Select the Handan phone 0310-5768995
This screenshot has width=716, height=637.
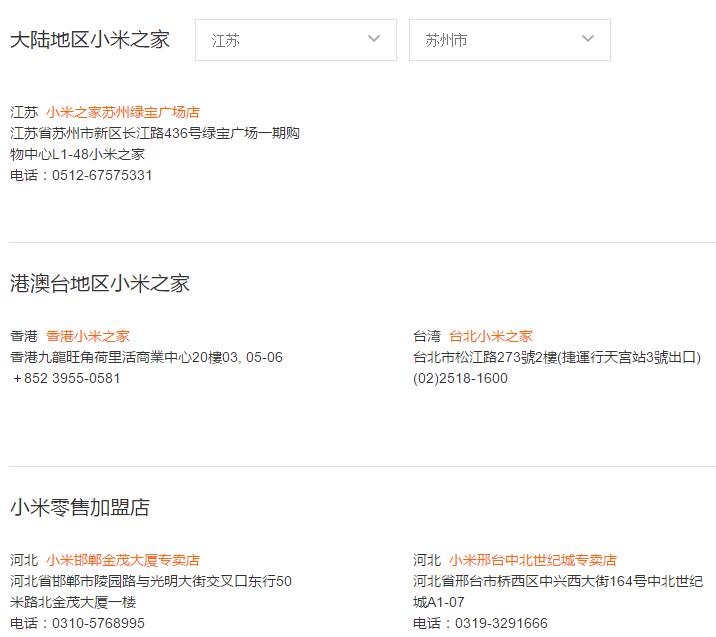[x=98, y=623]
